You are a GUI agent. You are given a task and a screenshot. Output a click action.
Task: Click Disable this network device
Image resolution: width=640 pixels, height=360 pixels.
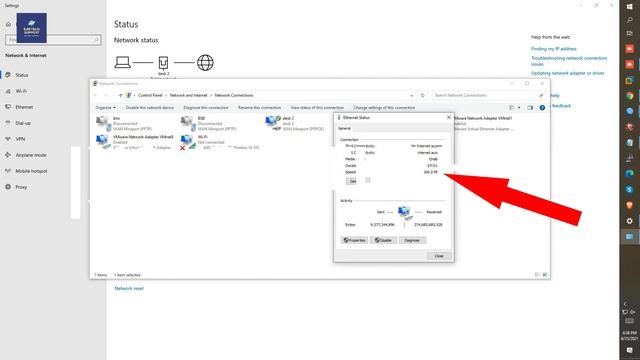[150, 108]
